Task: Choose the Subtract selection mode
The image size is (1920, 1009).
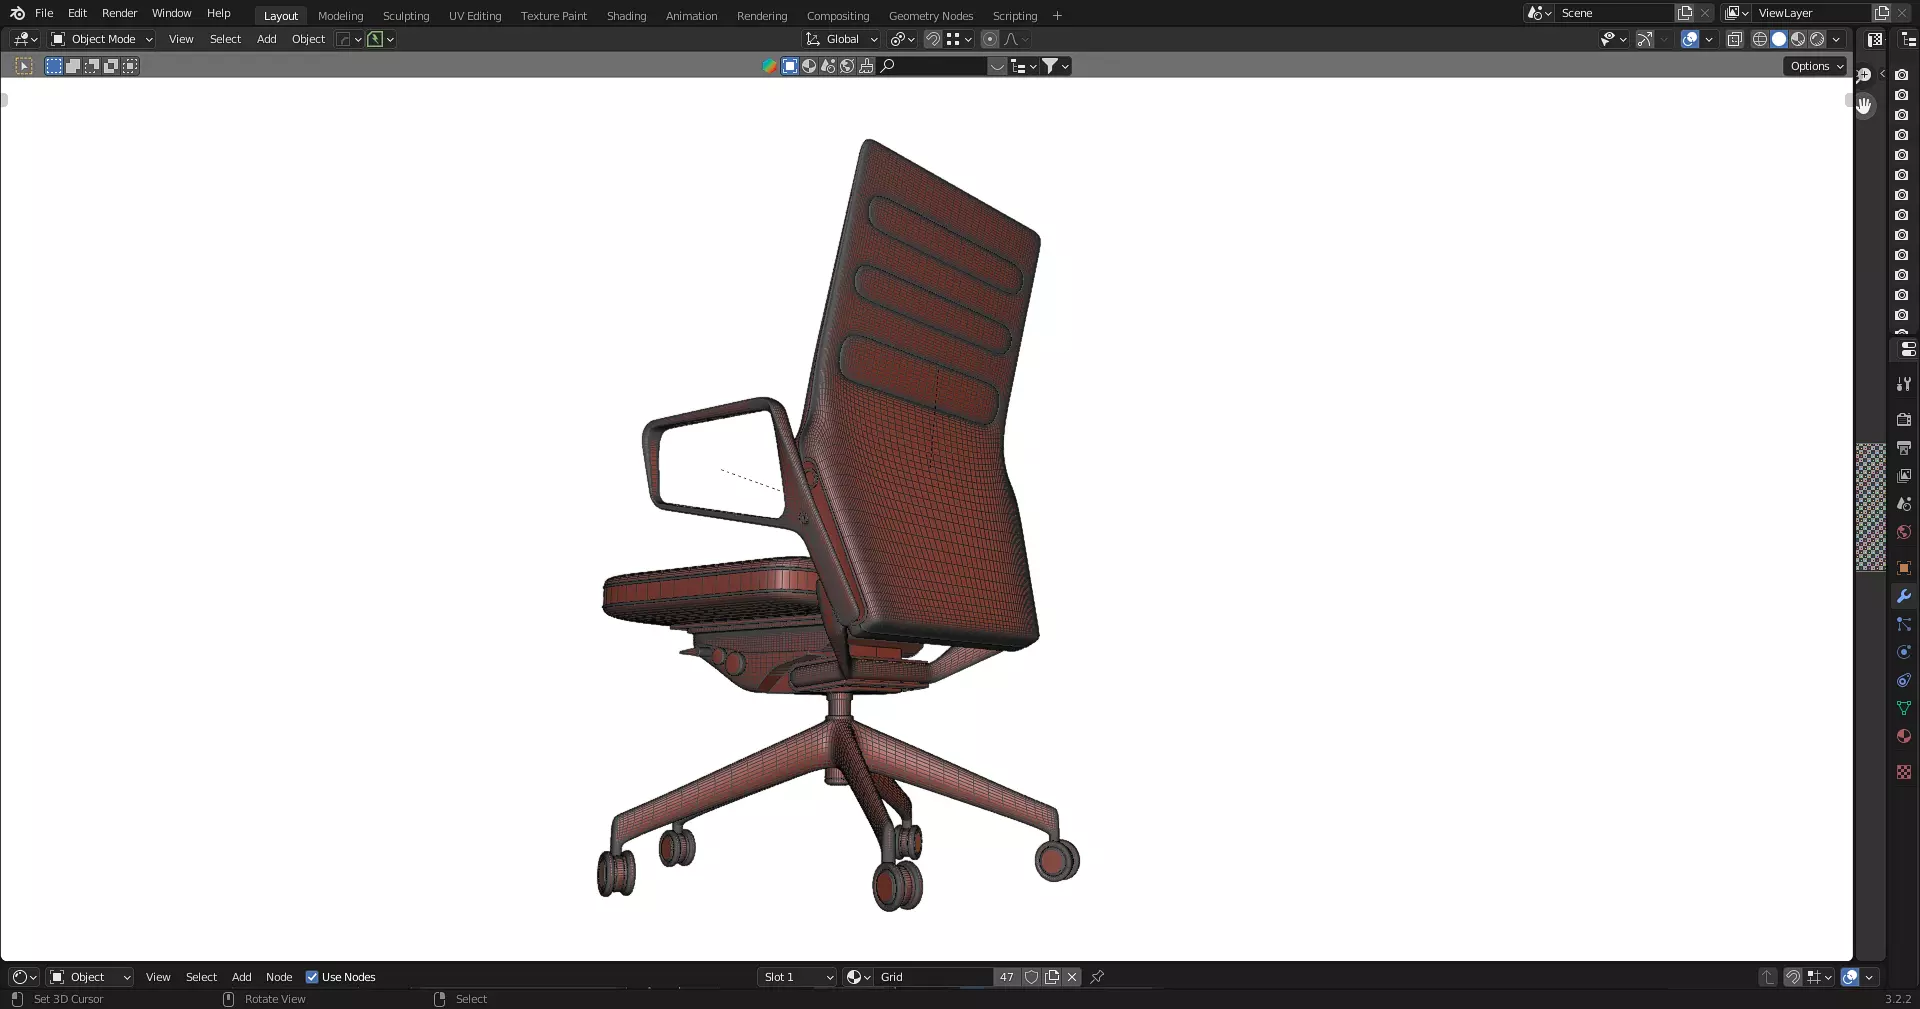Action: point(92,66)
